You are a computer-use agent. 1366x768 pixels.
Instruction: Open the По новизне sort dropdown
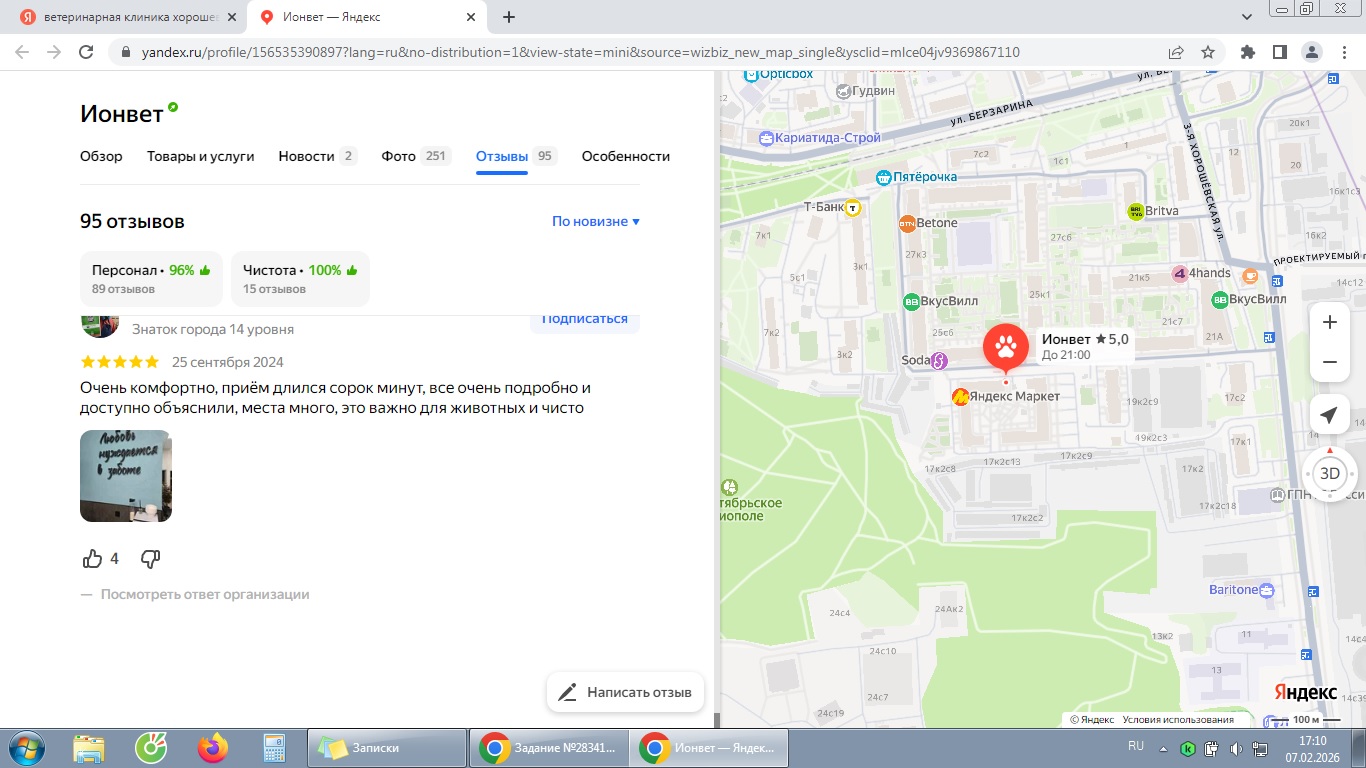(596, 221)
